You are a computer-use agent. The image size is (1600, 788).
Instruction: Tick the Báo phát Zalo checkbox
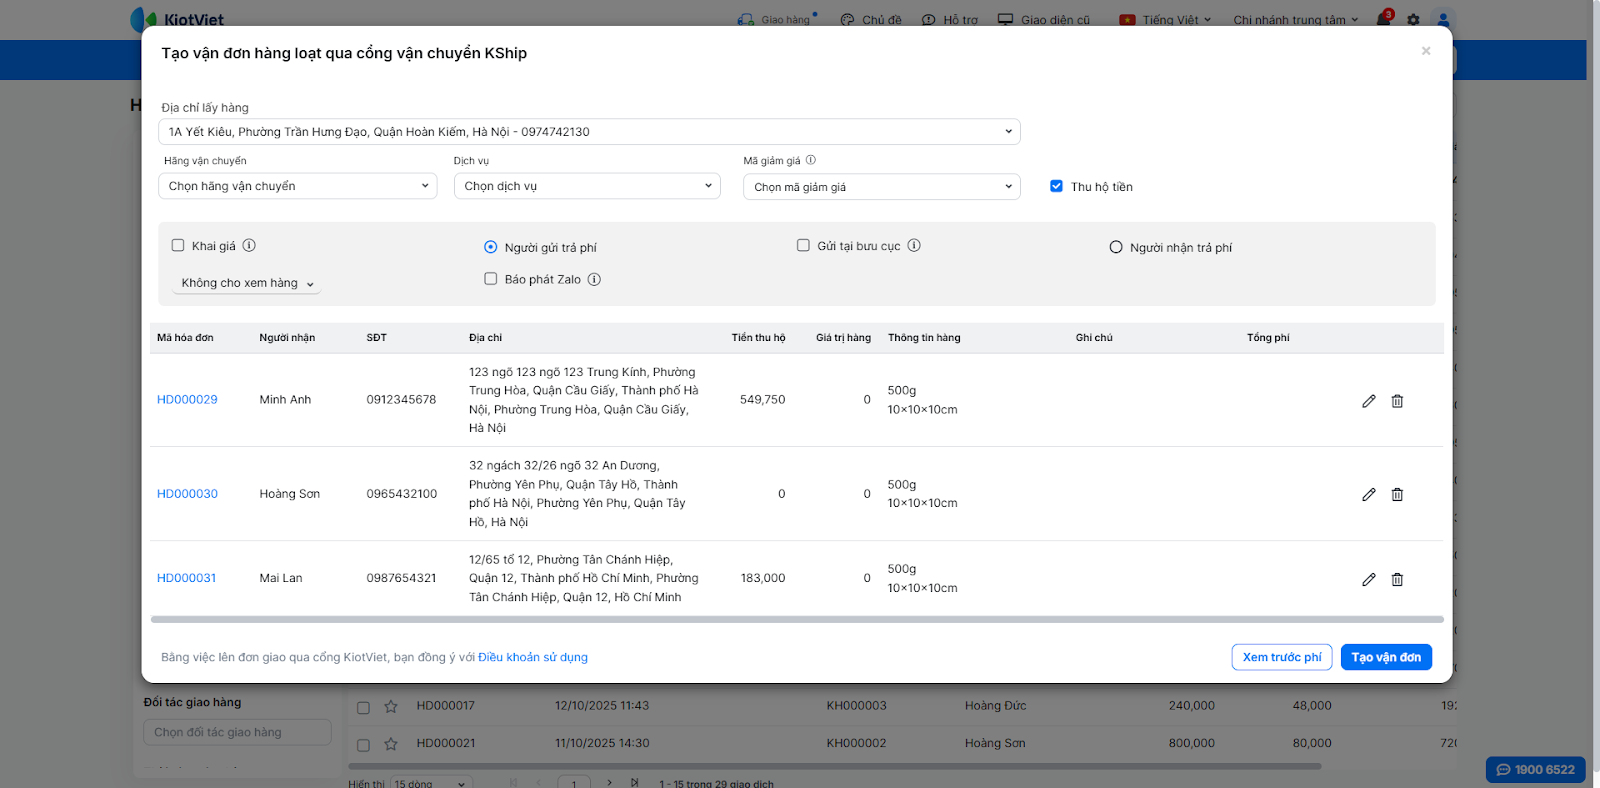(491, 279)
